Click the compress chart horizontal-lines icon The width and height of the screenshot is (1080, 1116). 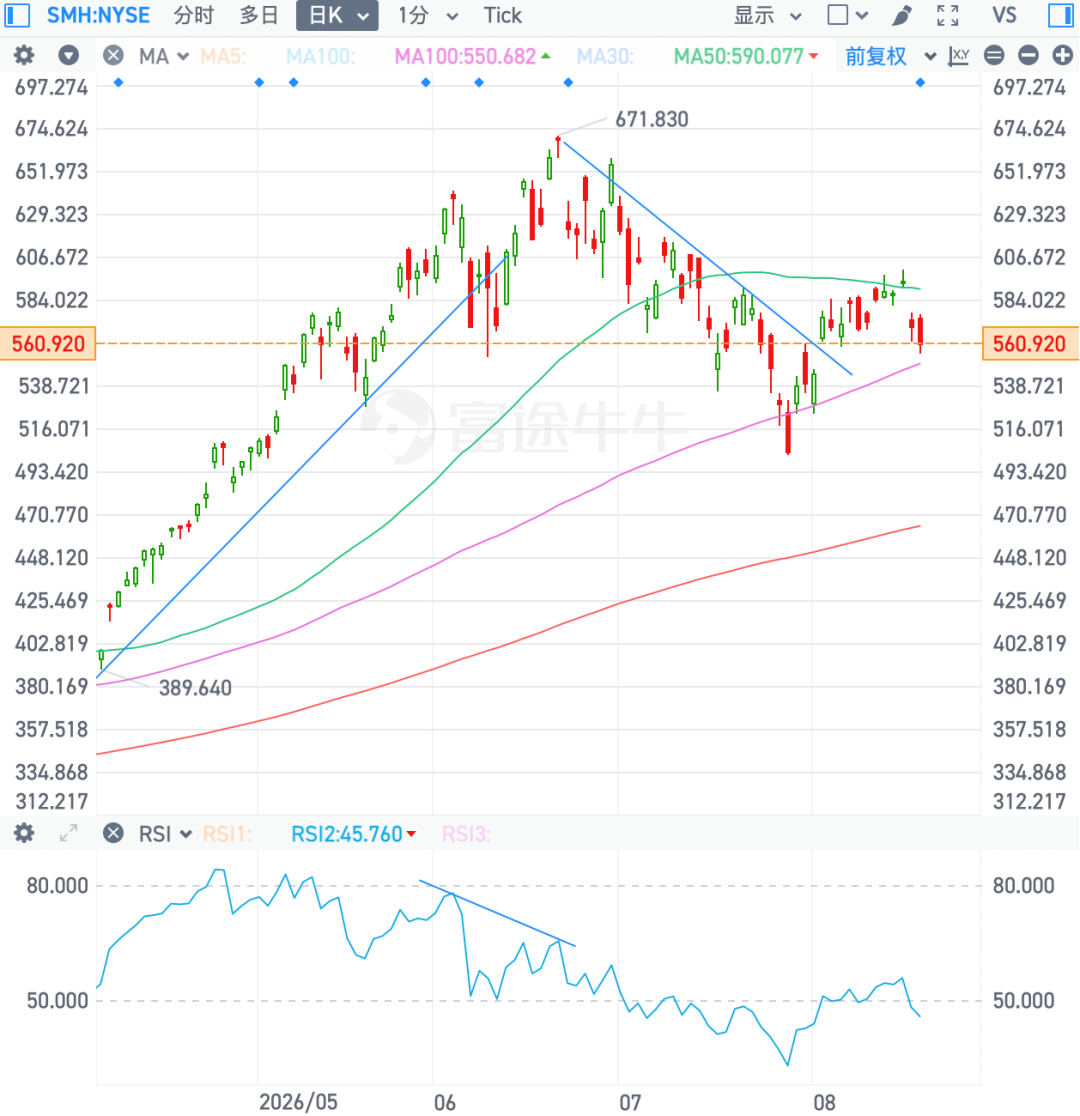click(994, 56)
